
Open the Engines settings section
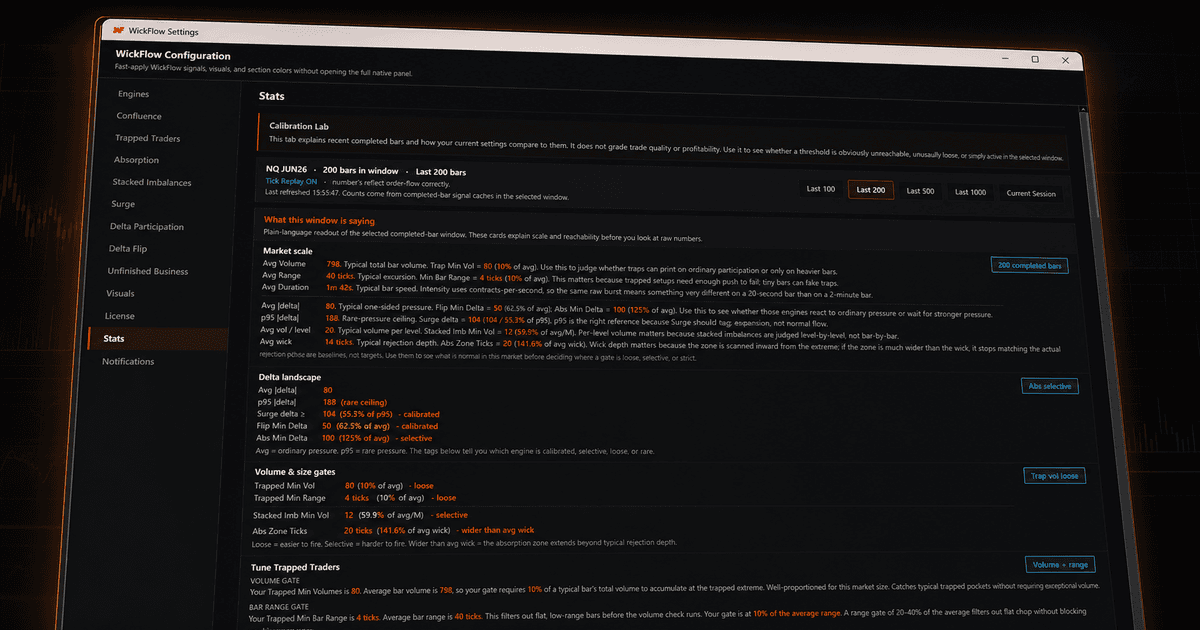point(133,94)
